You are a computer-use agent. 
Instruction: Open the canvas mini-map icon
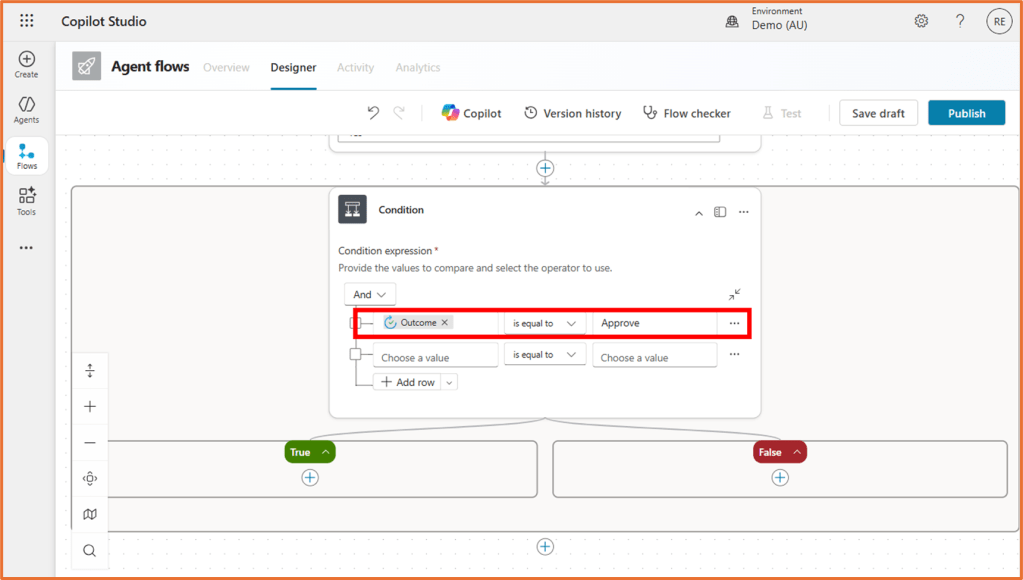coord(89,514)
